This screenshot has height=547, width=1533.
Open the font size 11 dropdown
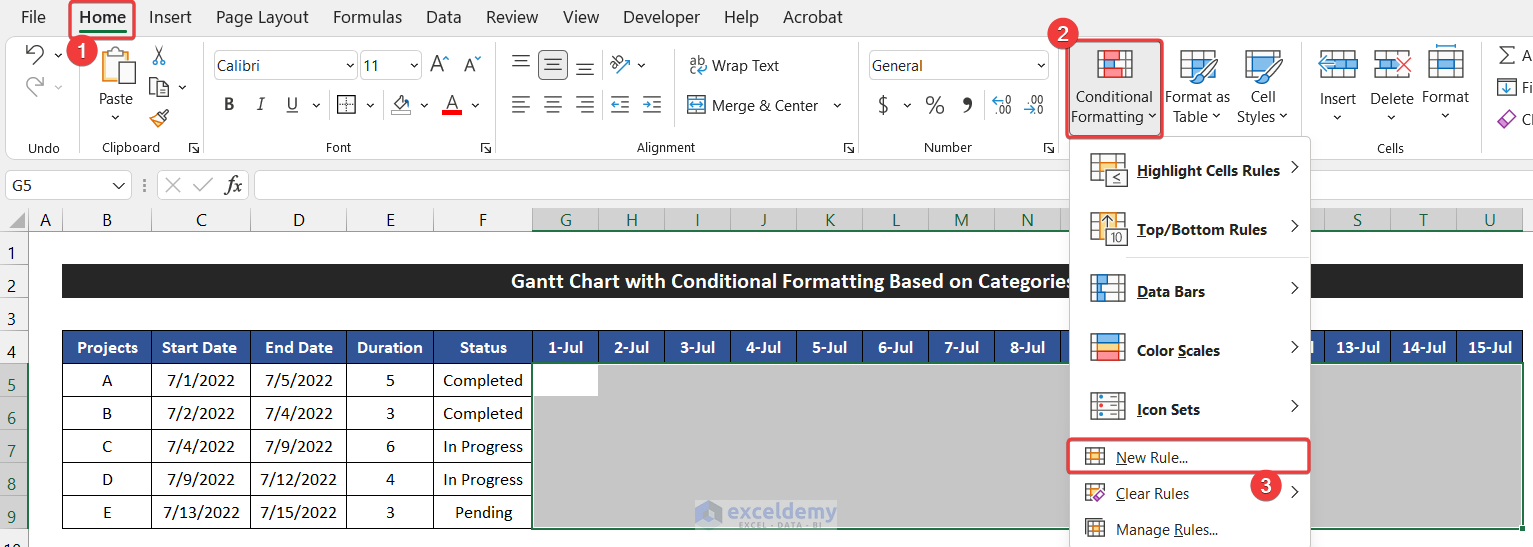click(415, 65)
